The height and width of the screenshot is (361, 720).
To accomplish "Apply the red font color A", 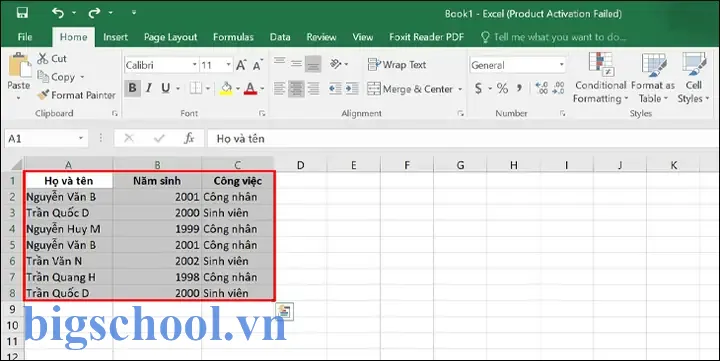I will (250, 88).
